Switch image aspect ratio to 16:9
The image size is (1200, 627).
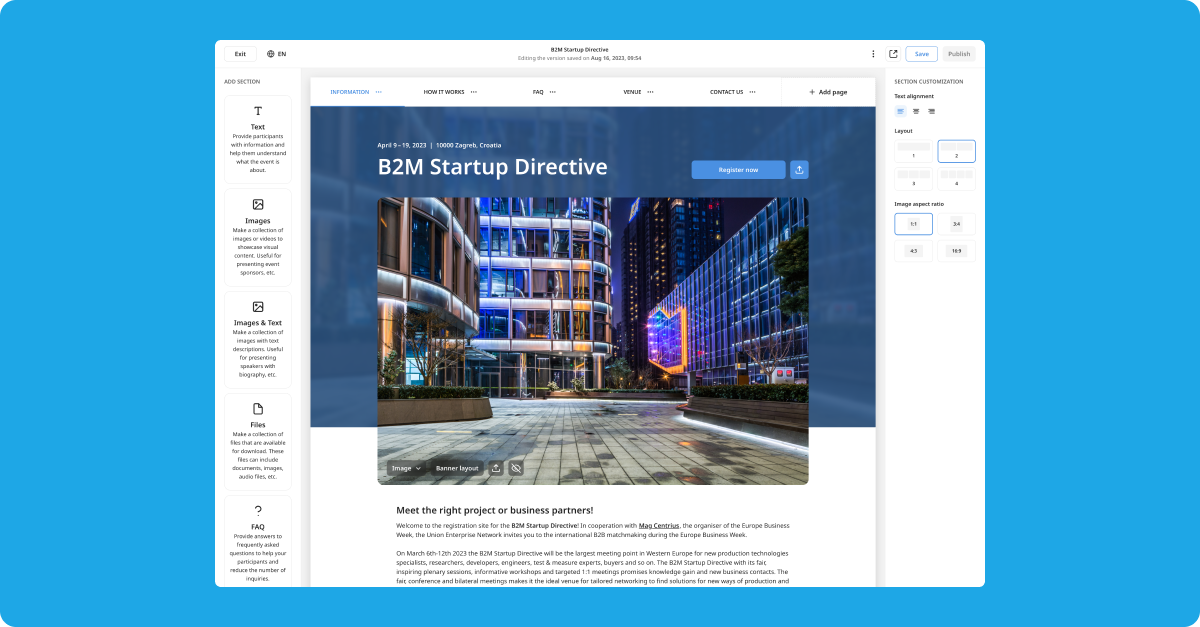956,250
